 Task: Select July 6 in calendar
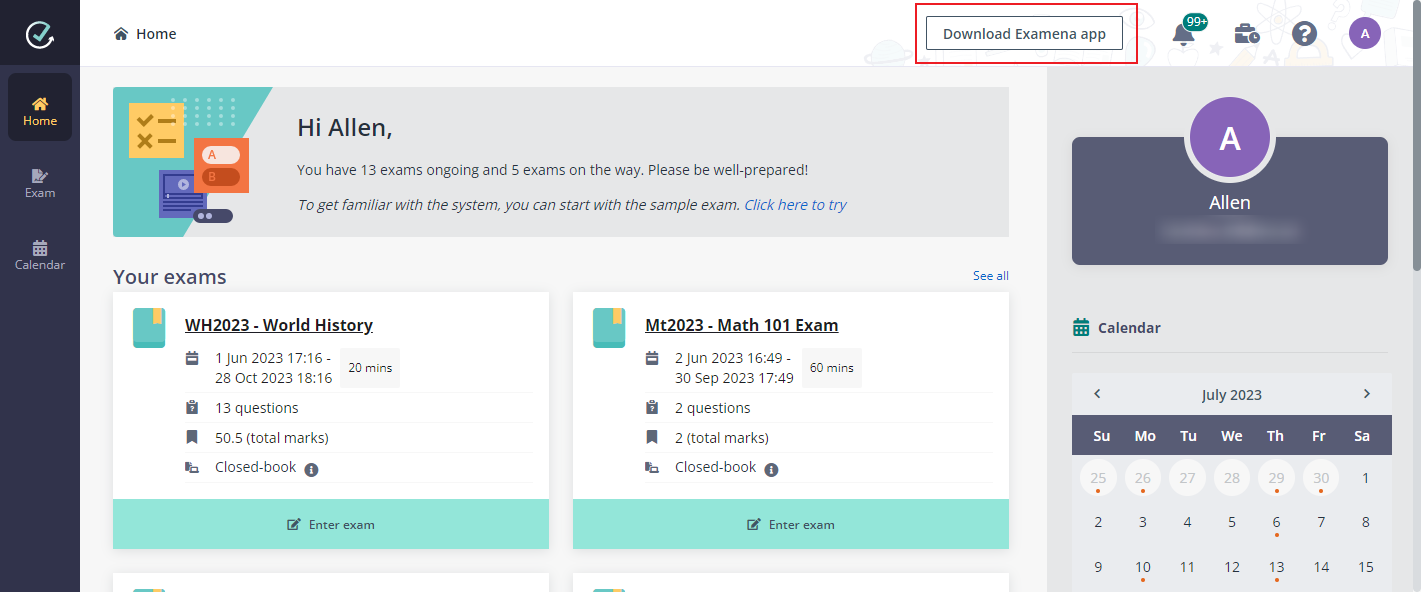1277,522
